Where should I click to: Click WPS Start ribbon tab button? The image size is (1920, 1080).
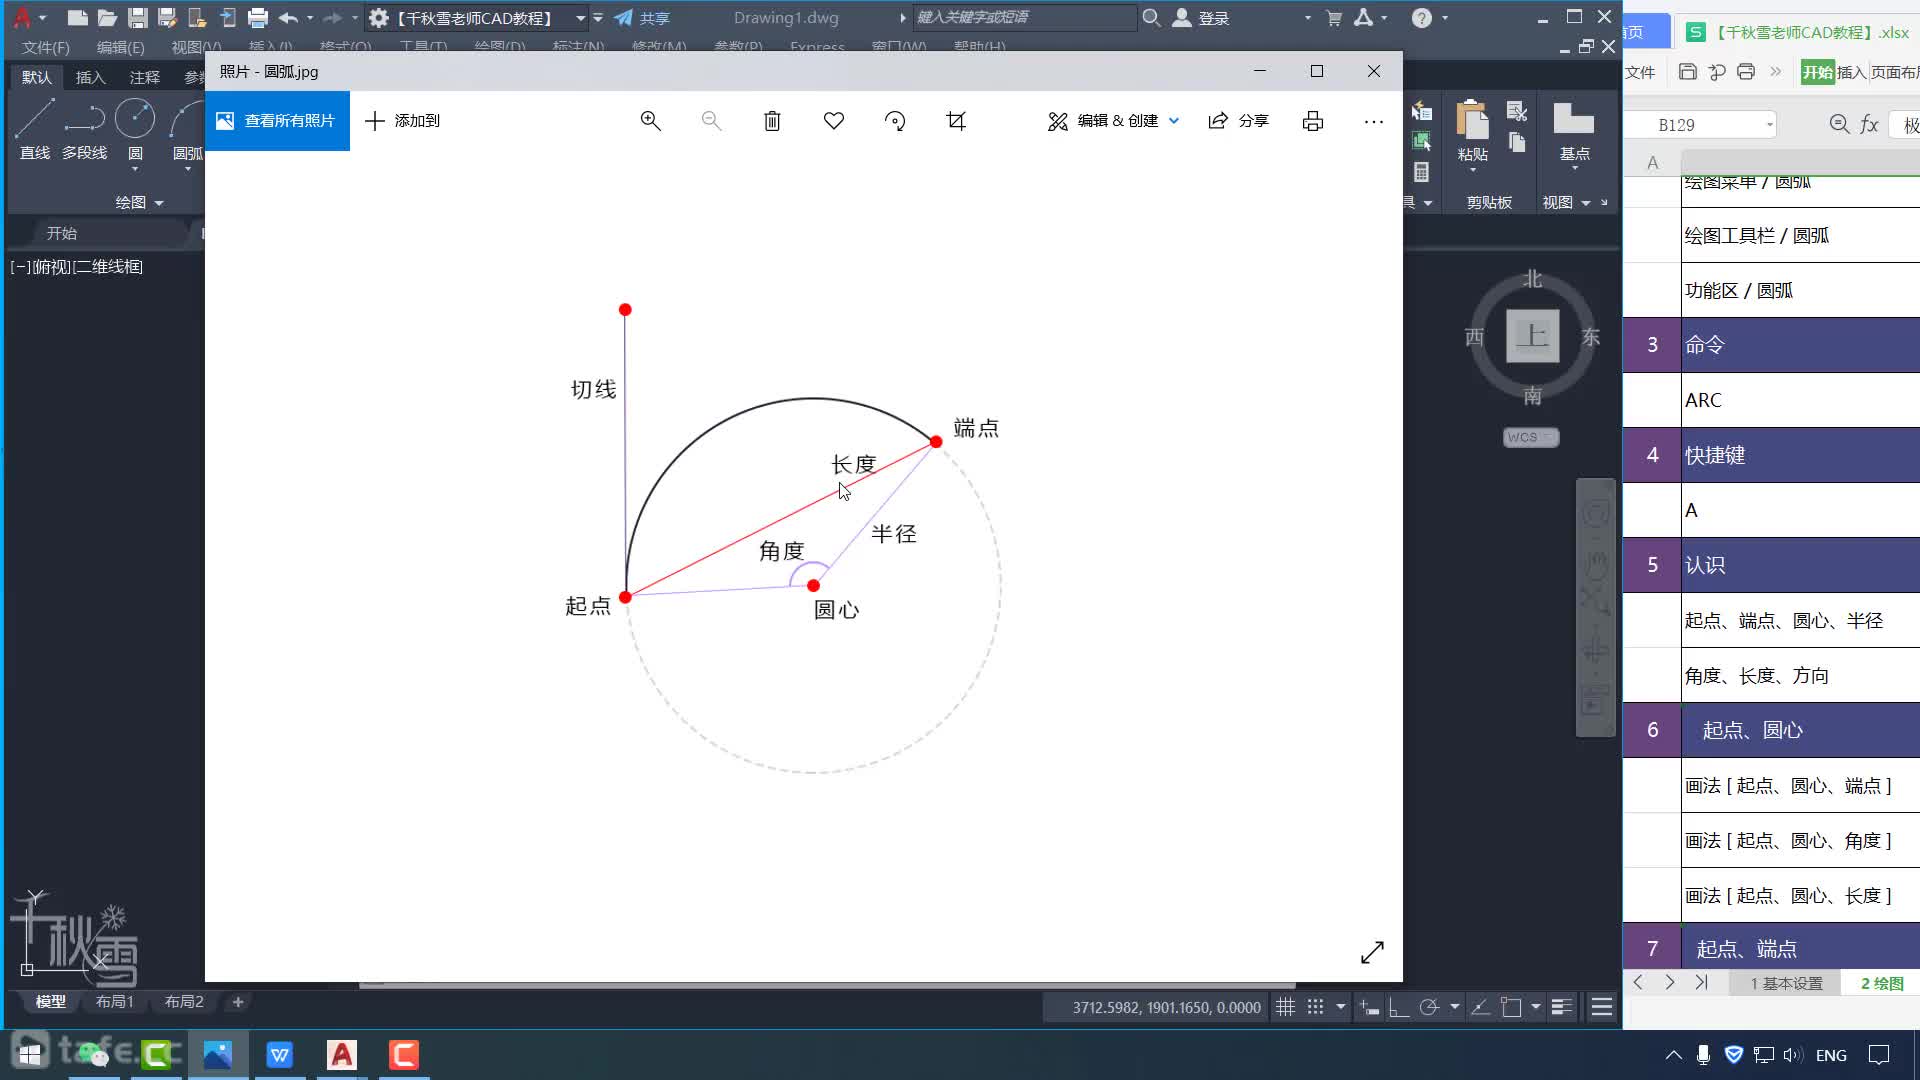click(x=1817, y=72)
